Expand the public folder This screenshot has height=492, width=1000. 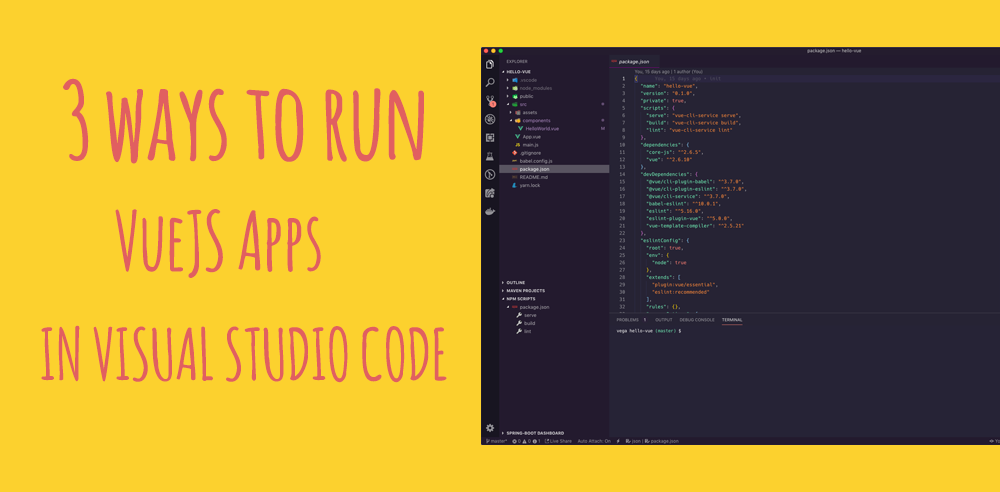coord(526,96)
